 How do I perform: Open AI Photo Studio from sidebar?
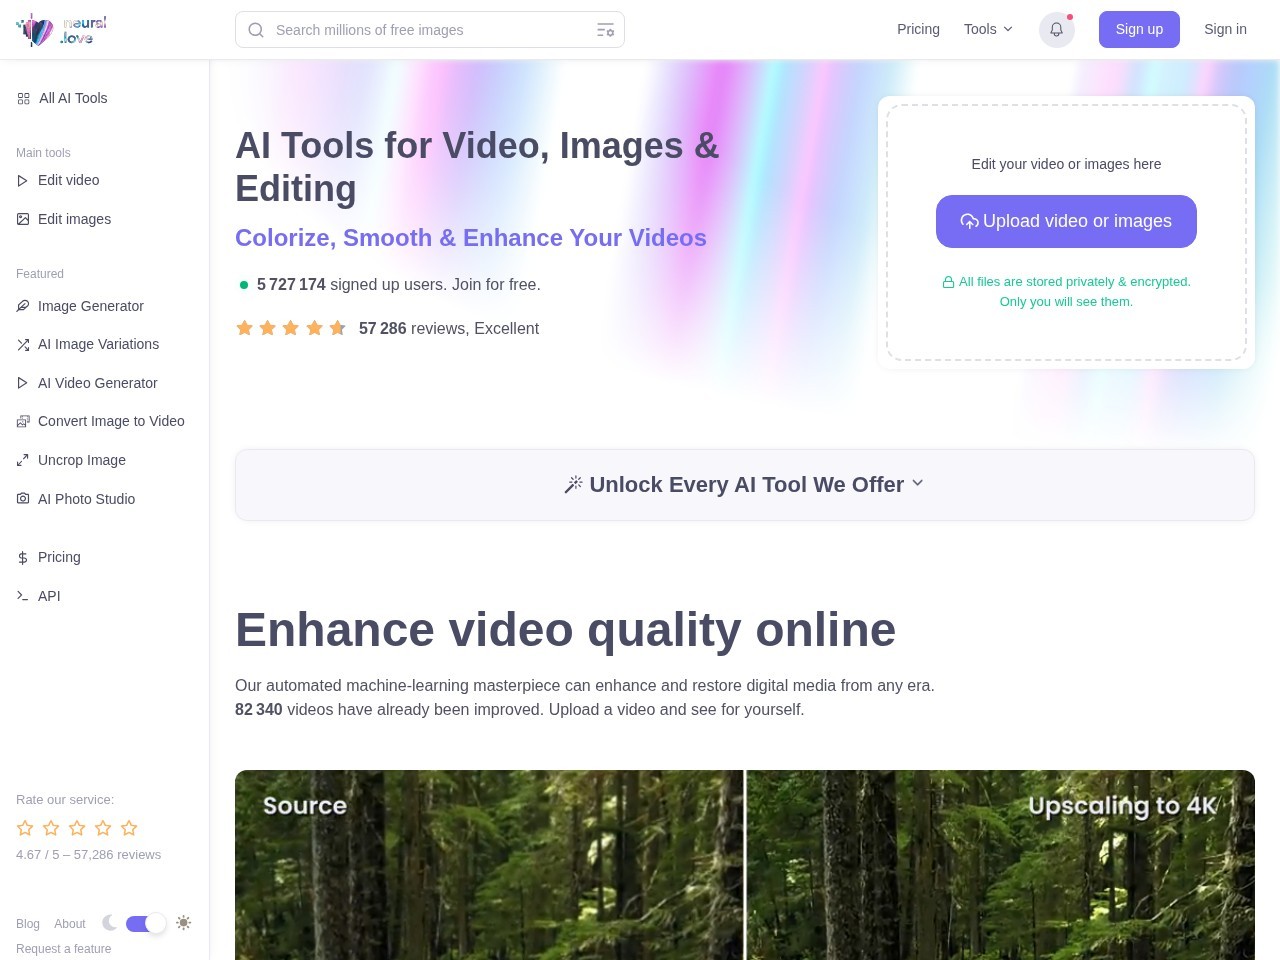click(86, 499)
